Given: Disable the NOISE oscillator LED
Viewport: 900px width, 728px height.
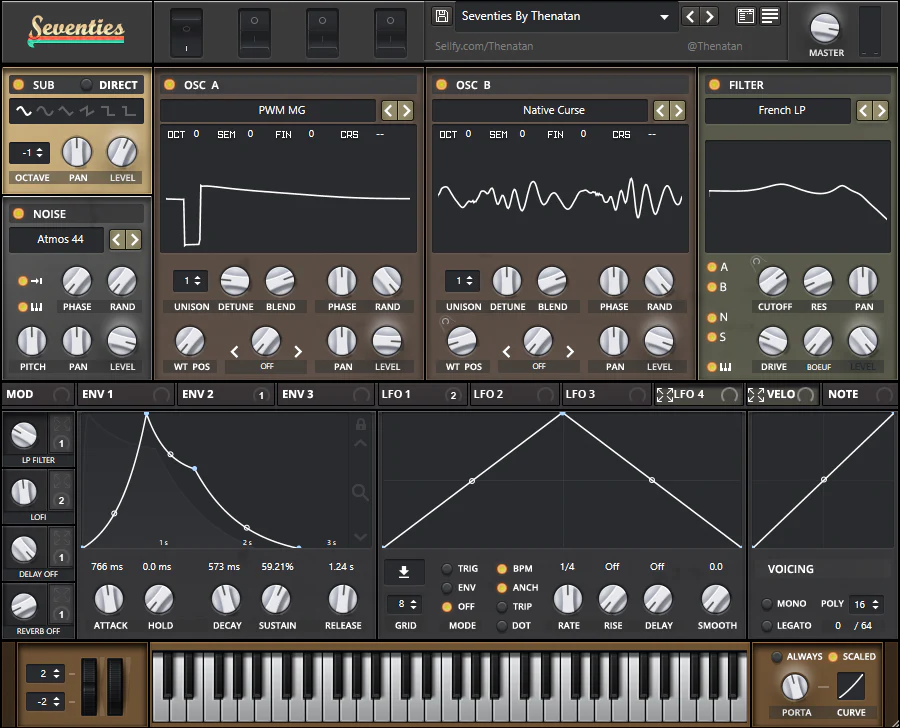Looking at the screenshot, I should [x=19, y=213].
